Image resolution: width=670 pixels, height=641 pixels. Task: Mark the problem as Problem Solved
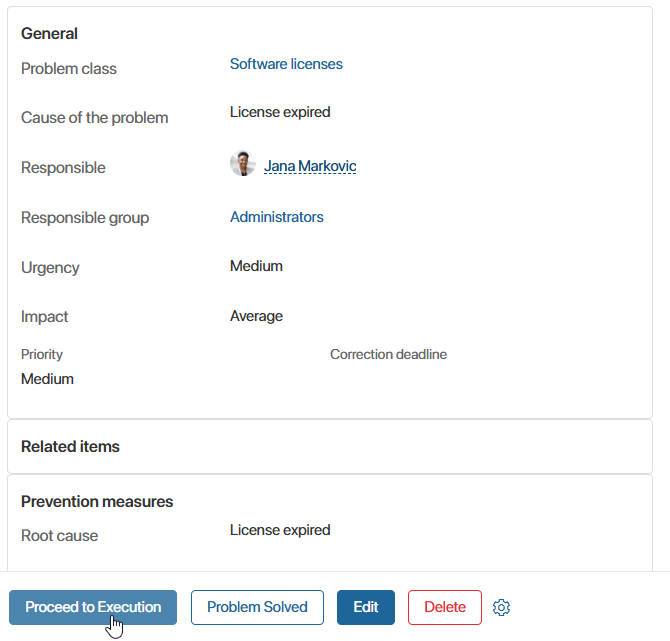tap(257, 607)
